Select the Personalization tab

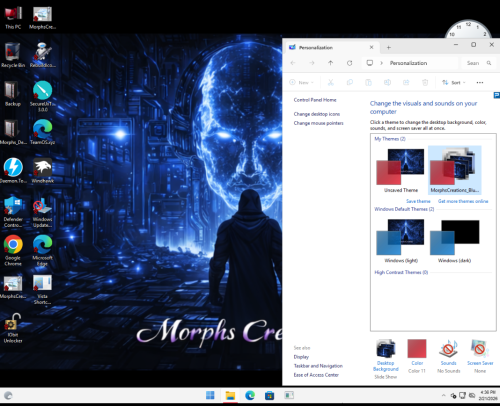331,47
